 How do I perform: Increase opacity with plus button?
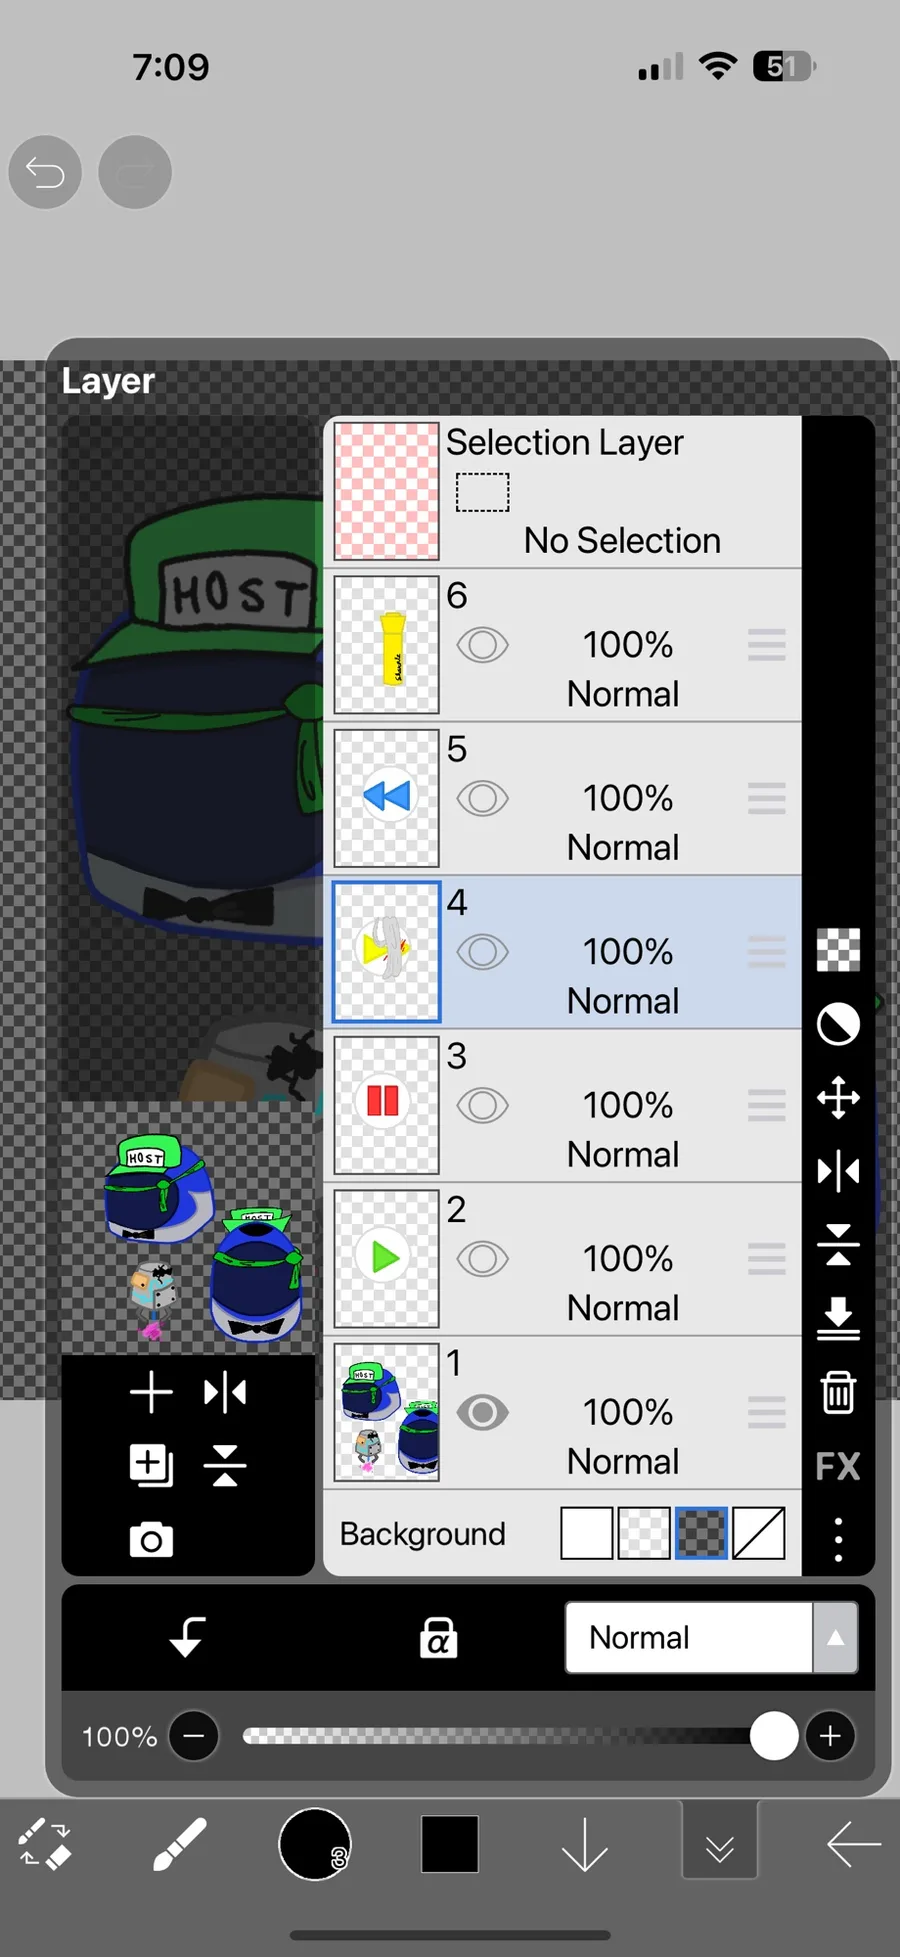830,1736
